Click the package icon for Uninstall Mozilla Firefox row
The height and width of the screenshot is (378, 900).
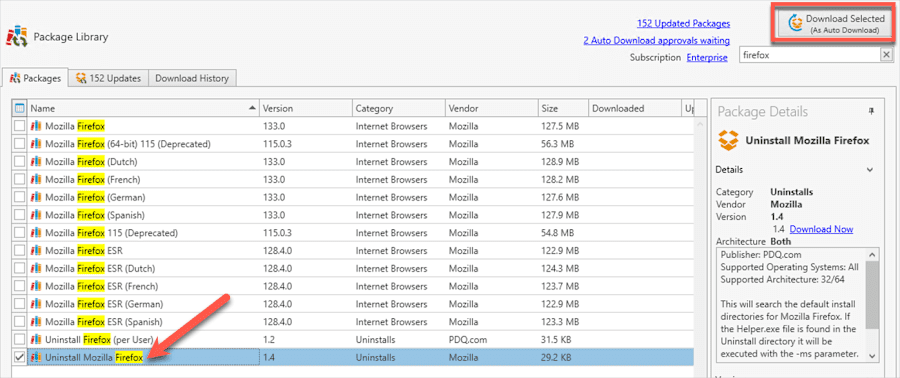click(36, 357)
